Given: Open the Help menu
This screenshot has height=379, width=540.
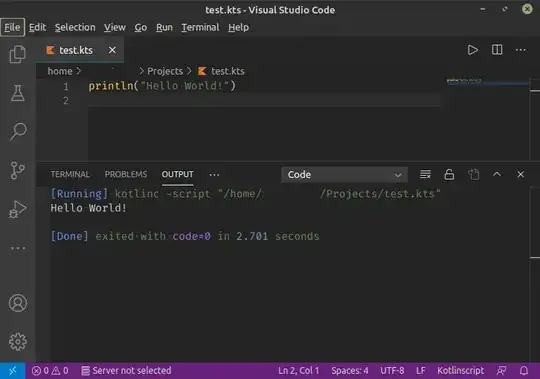Looking at the screenshot, I should pos(238,27).
